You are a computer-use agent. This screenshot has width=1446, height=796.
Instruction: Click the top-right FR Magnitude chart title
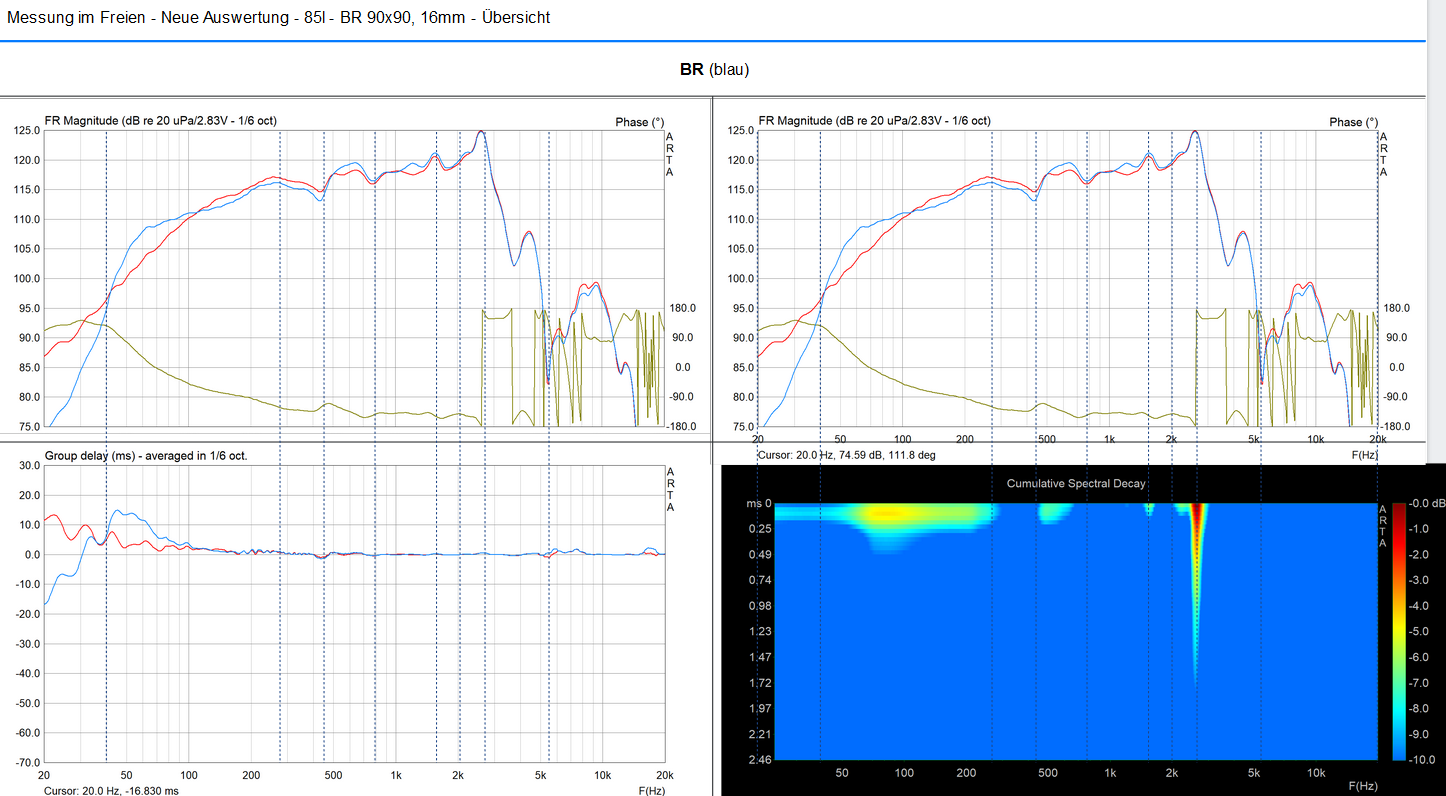pyautogui.click(x=875, y=121)
